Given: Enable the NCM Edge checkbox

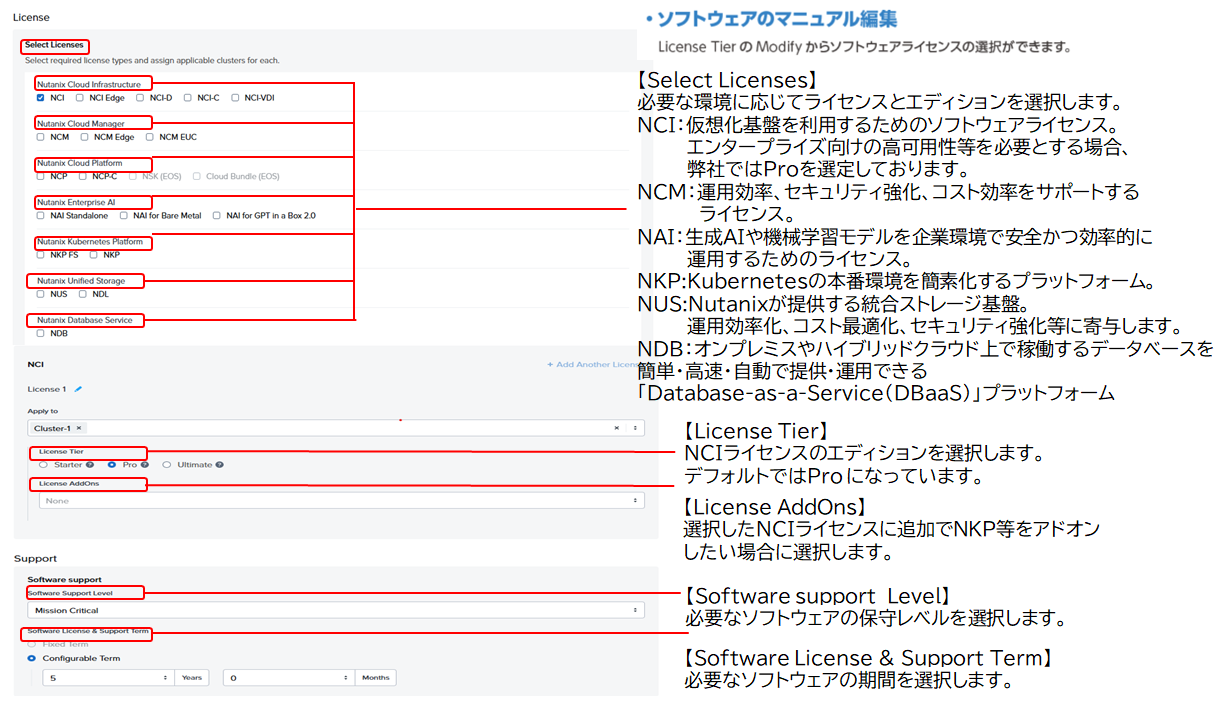Looking at the screenshot, I should click(85, 137).
